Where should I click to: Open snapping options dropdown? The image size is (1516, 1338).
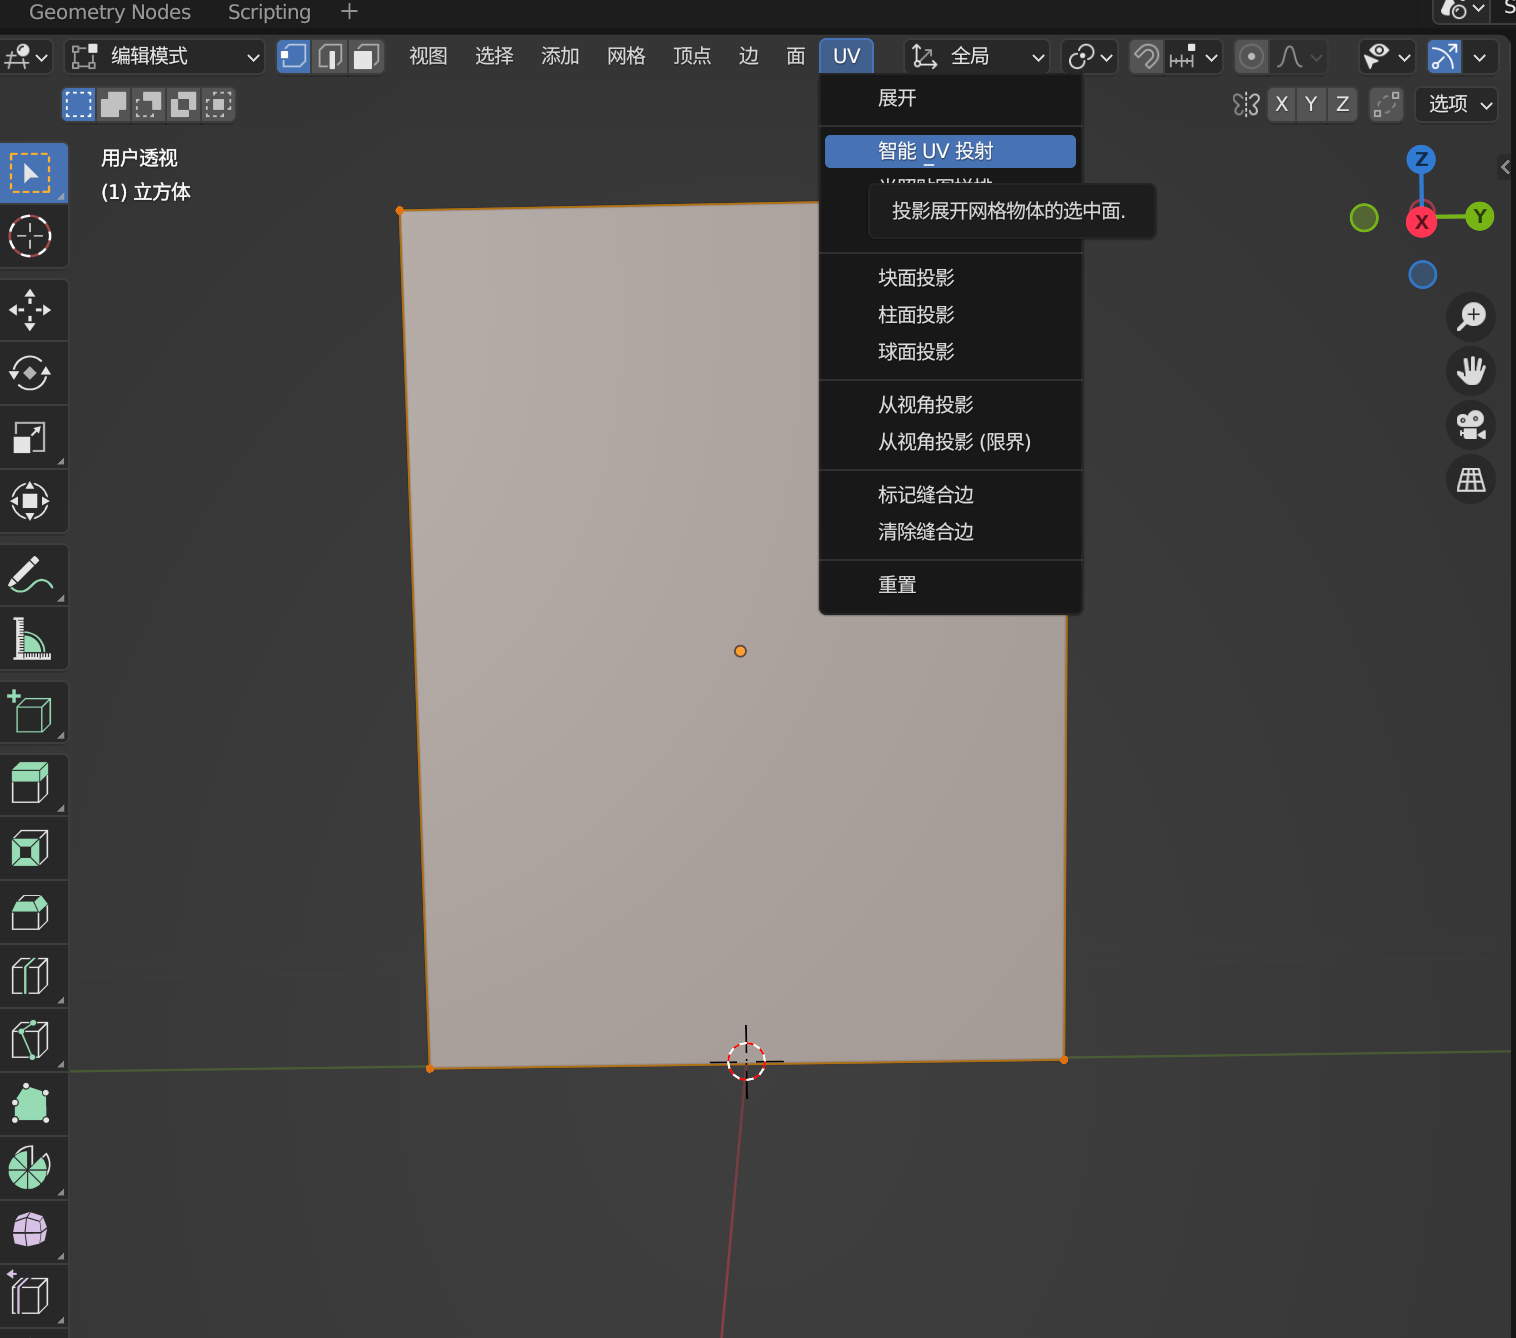click(1195, 57)
